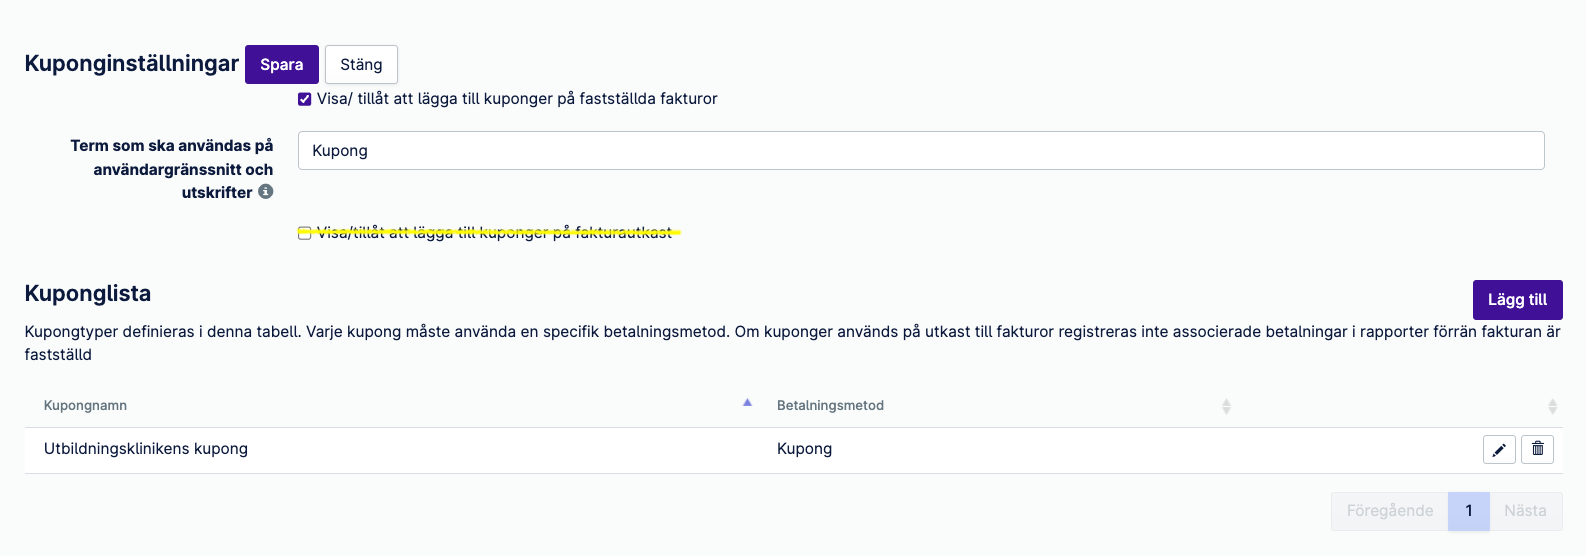Viewport: 1586px width, 556px height.
Task: Toggle via the label text for fastställda fakturor
Action: 517,99
